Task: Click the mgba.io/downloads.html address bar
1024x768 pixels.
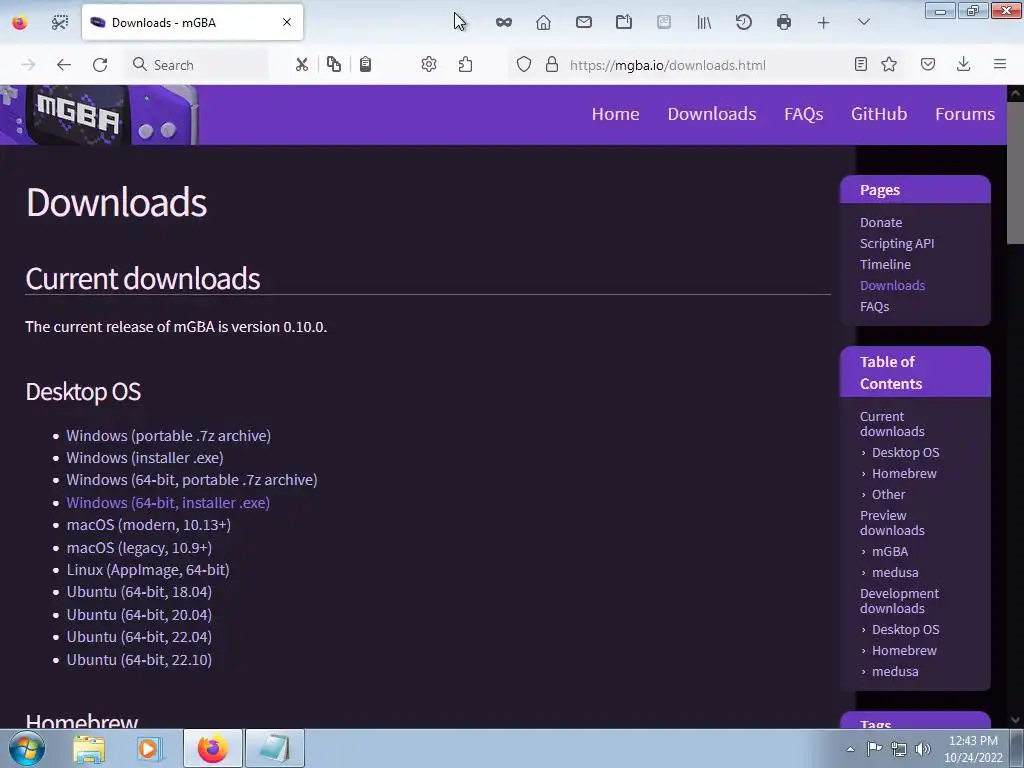Action: (667, 65)
